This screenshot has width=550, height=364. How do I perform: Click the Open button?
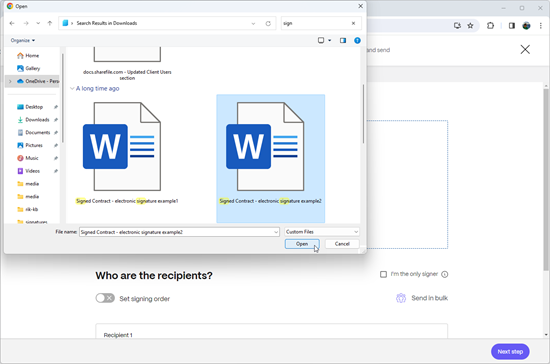(x=302, y=244)
